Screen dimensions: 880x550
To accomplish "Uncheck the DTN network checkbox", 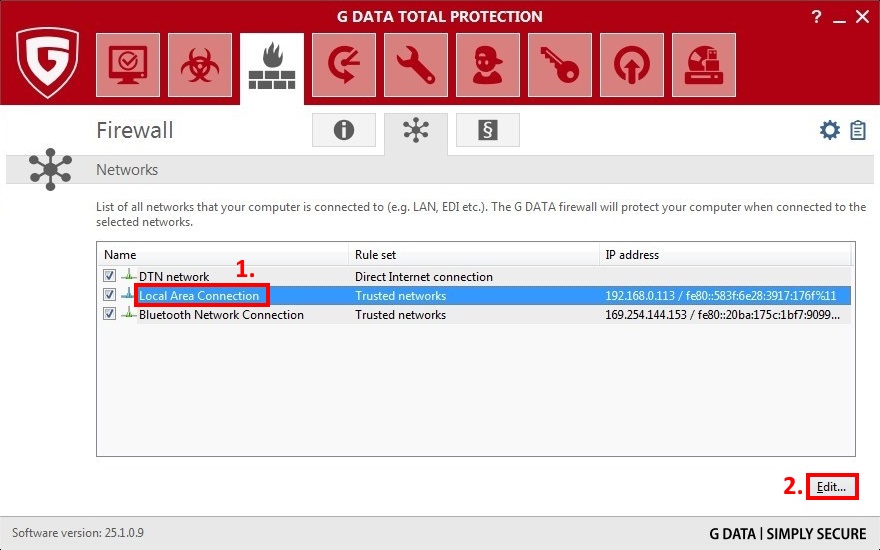I will 109,276.
